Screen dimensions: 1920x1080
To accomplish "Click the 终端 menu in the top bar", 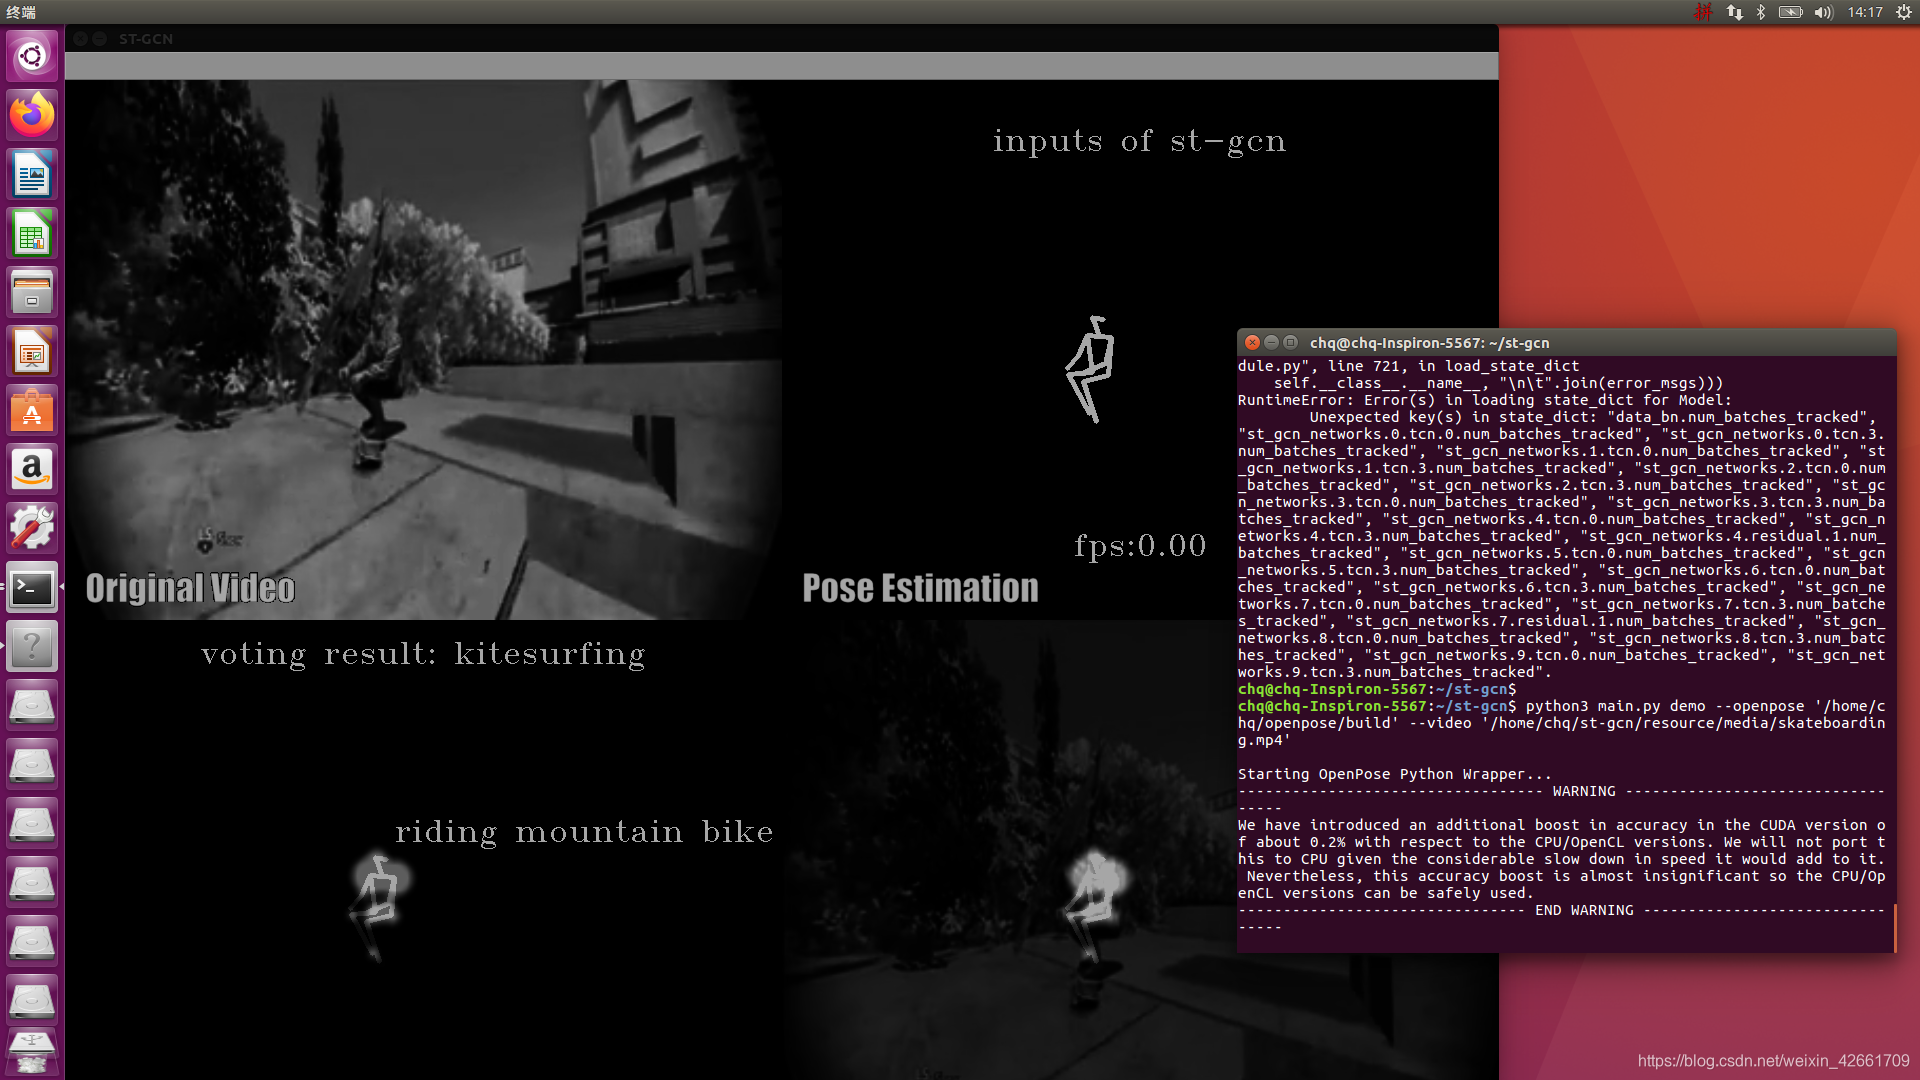I will (22, 13).
